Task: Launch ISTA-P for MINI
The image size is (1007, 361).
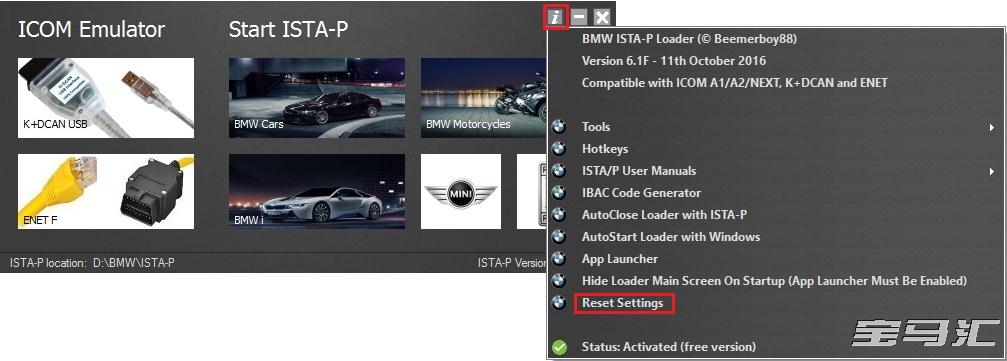Action: (x=460, y=191)
